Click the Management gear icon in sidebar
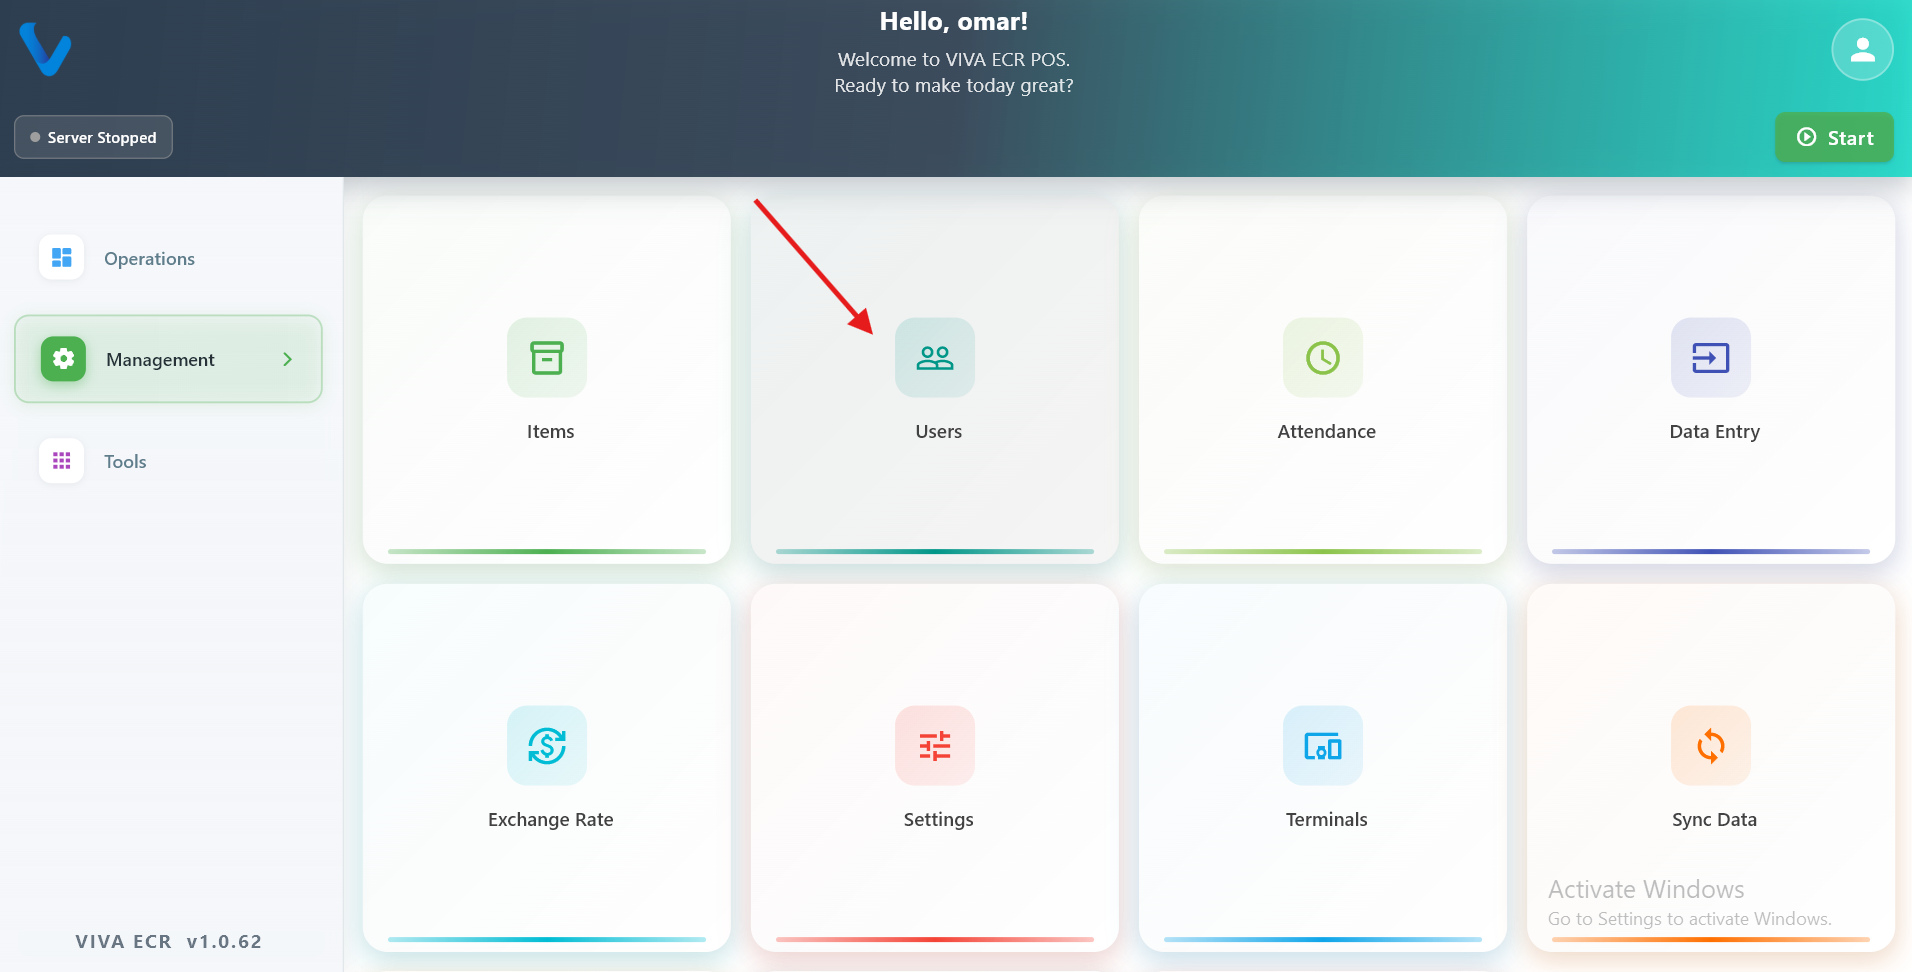The image size is (1912, 972). pos(63,359)
